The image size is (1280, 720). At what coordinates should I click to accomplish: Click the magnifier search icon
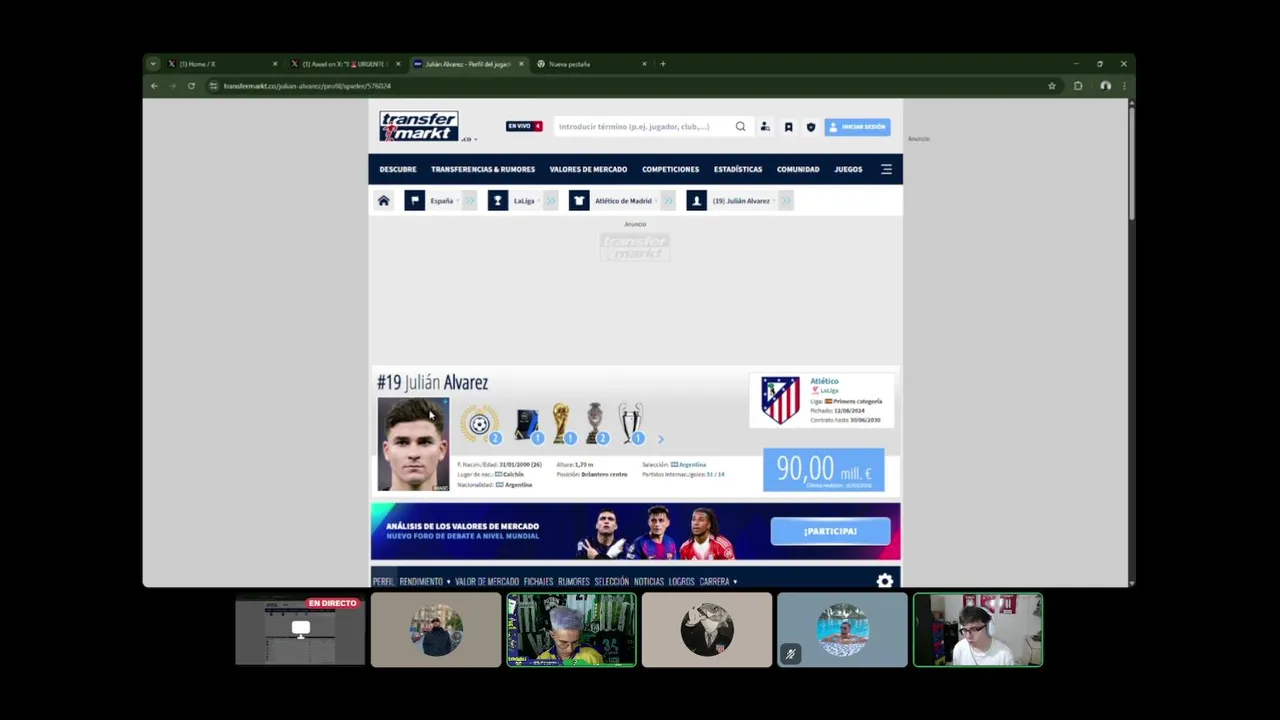point(741,127)
